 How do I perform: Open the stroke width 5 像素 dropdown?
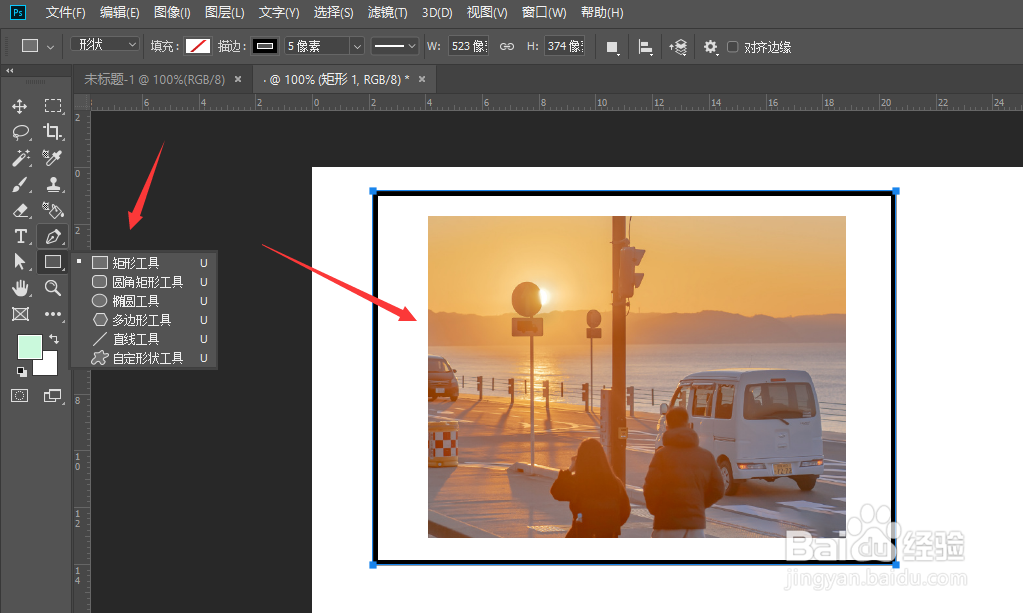(x=357, y=46)
